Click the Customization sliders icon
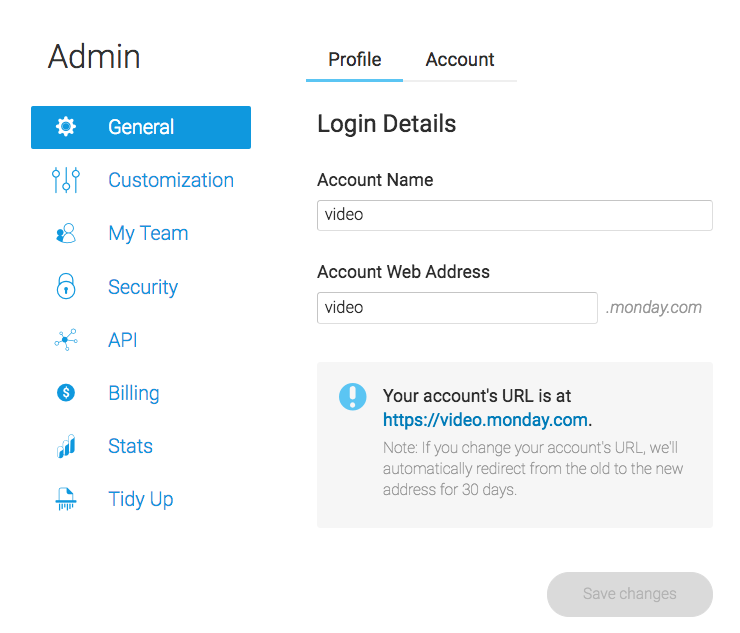 click(x=66, y=180)
